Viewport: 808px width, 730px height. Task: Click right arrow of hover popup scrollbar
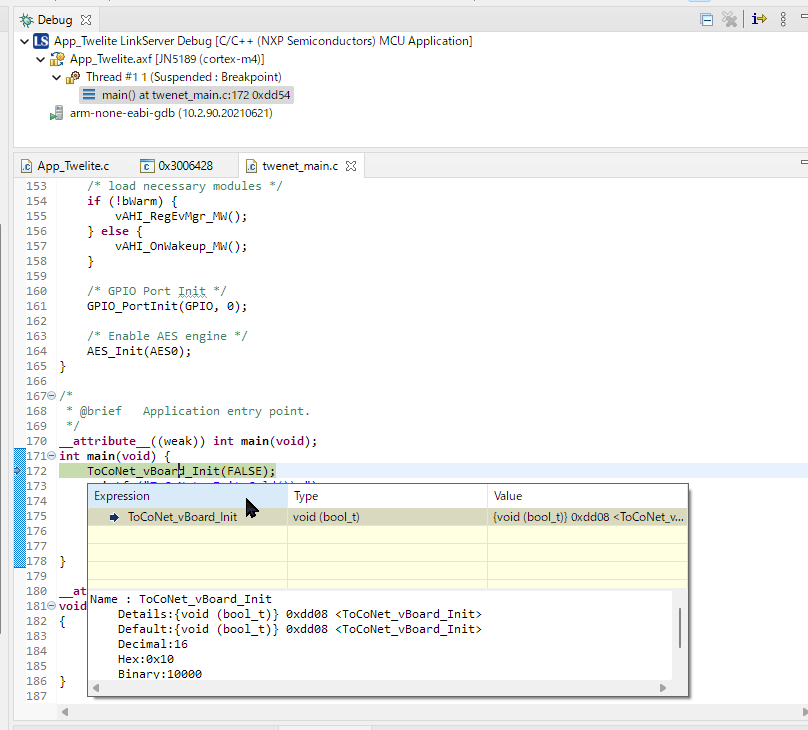click(663, 688)
